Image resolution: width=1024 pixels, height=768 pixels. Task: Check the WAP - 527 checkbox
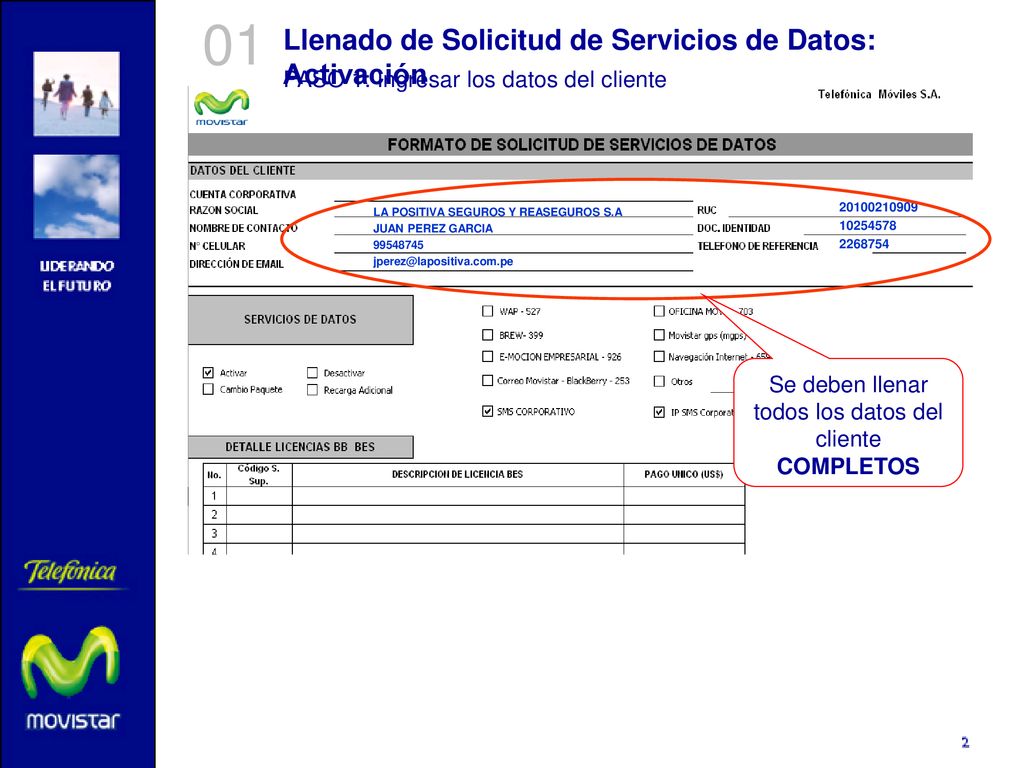pyautogui.click(x=487, y=311)
